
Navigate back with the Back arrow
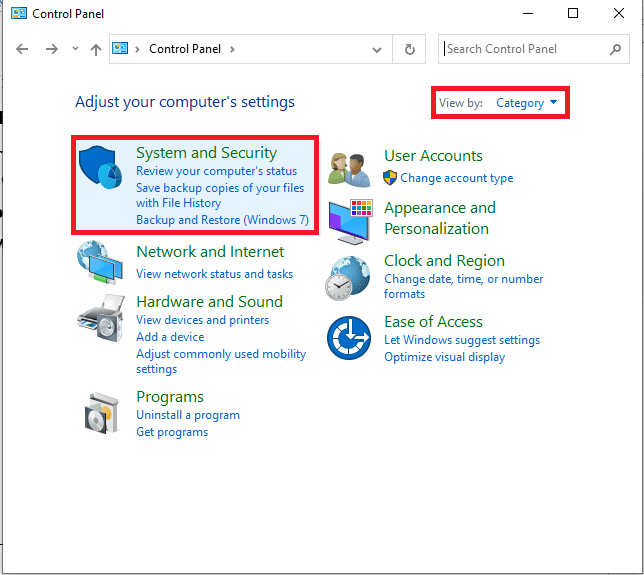[23, 49]
